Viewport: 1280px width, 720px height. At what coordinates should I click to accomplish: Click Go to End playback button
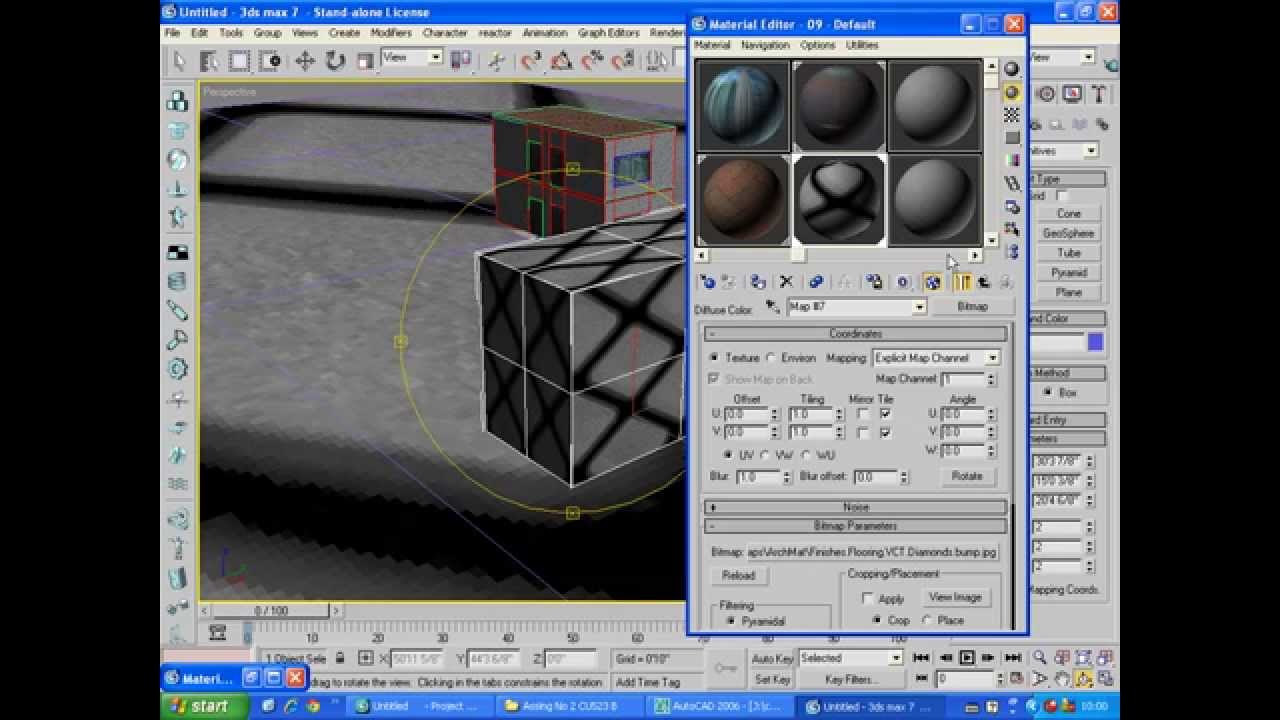coord(1013,657)
